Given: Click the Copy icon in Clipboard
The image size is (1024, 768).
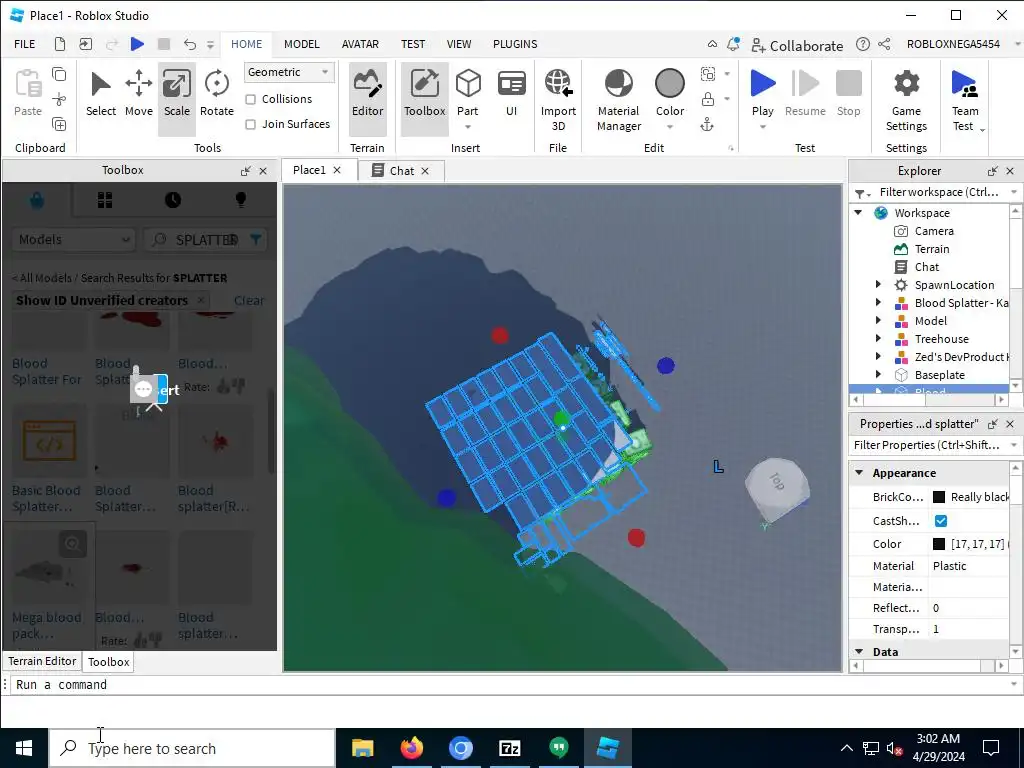Looking at the screenshot, I should click(59, 74).
